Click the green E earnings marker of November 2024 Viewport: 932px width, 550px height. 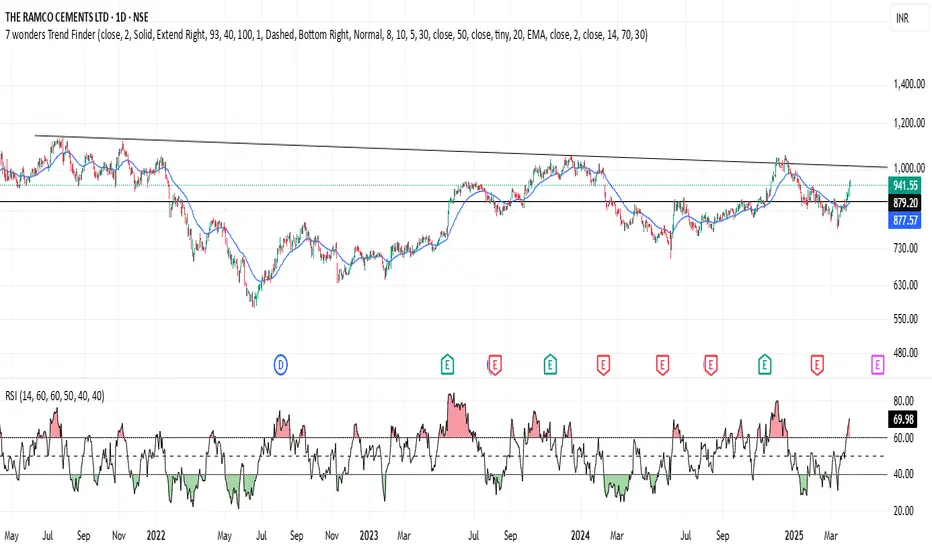765,364
